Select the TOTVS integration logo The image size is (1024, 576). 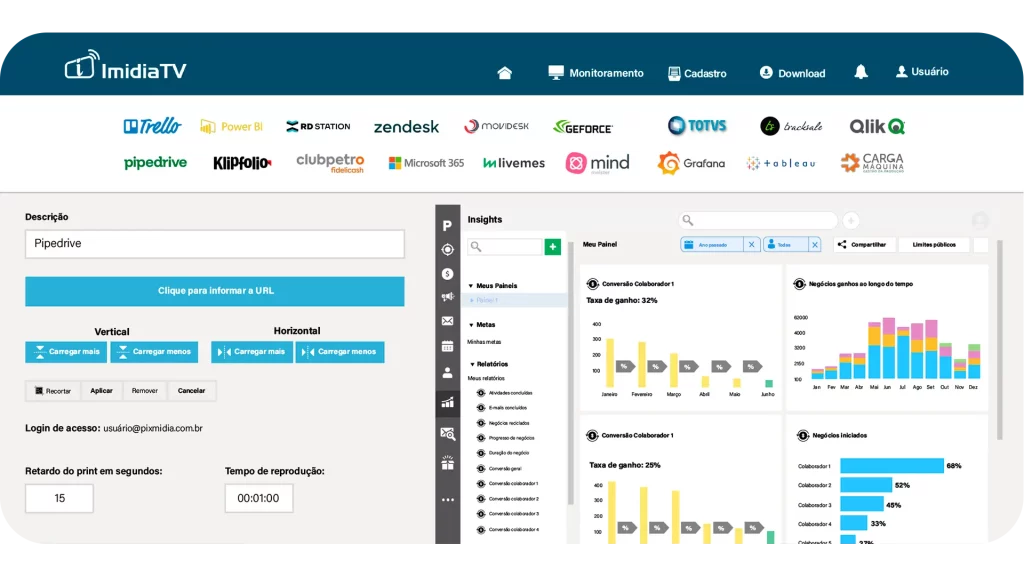(697, 125)
